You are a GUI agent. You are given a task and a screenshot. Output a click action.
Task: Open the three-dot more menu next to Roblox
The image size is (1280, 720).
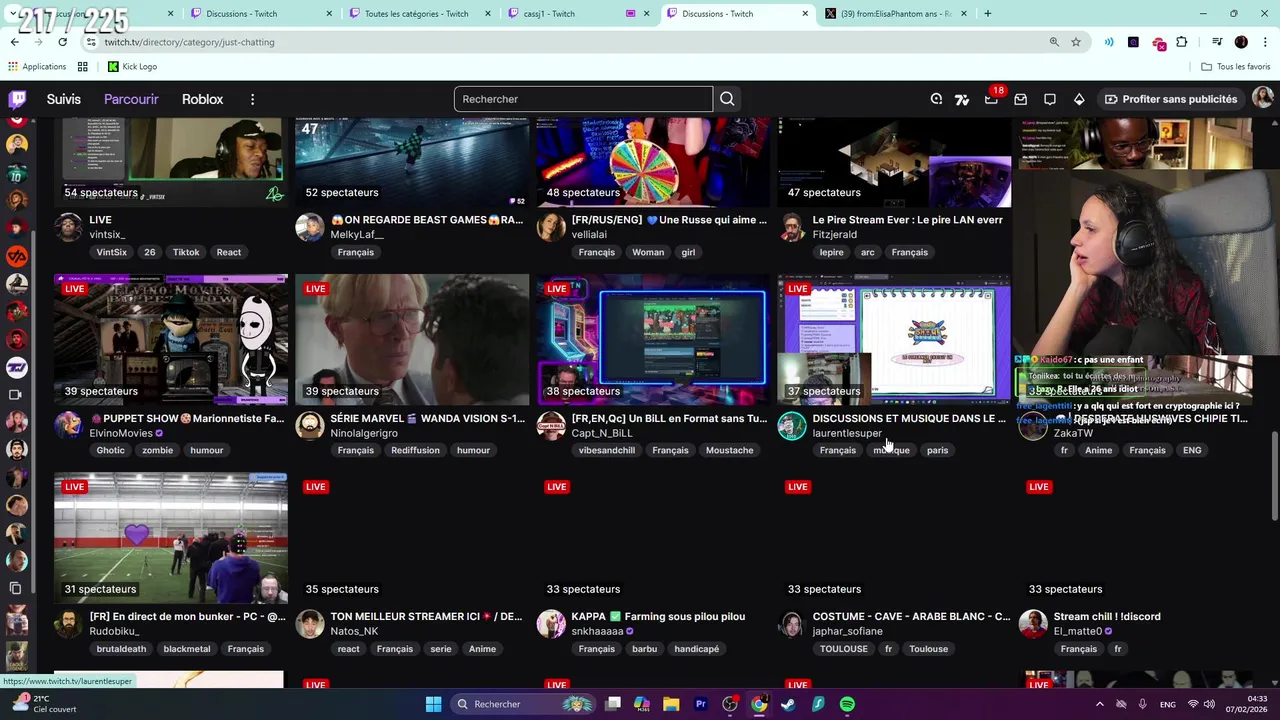point(252,99)
